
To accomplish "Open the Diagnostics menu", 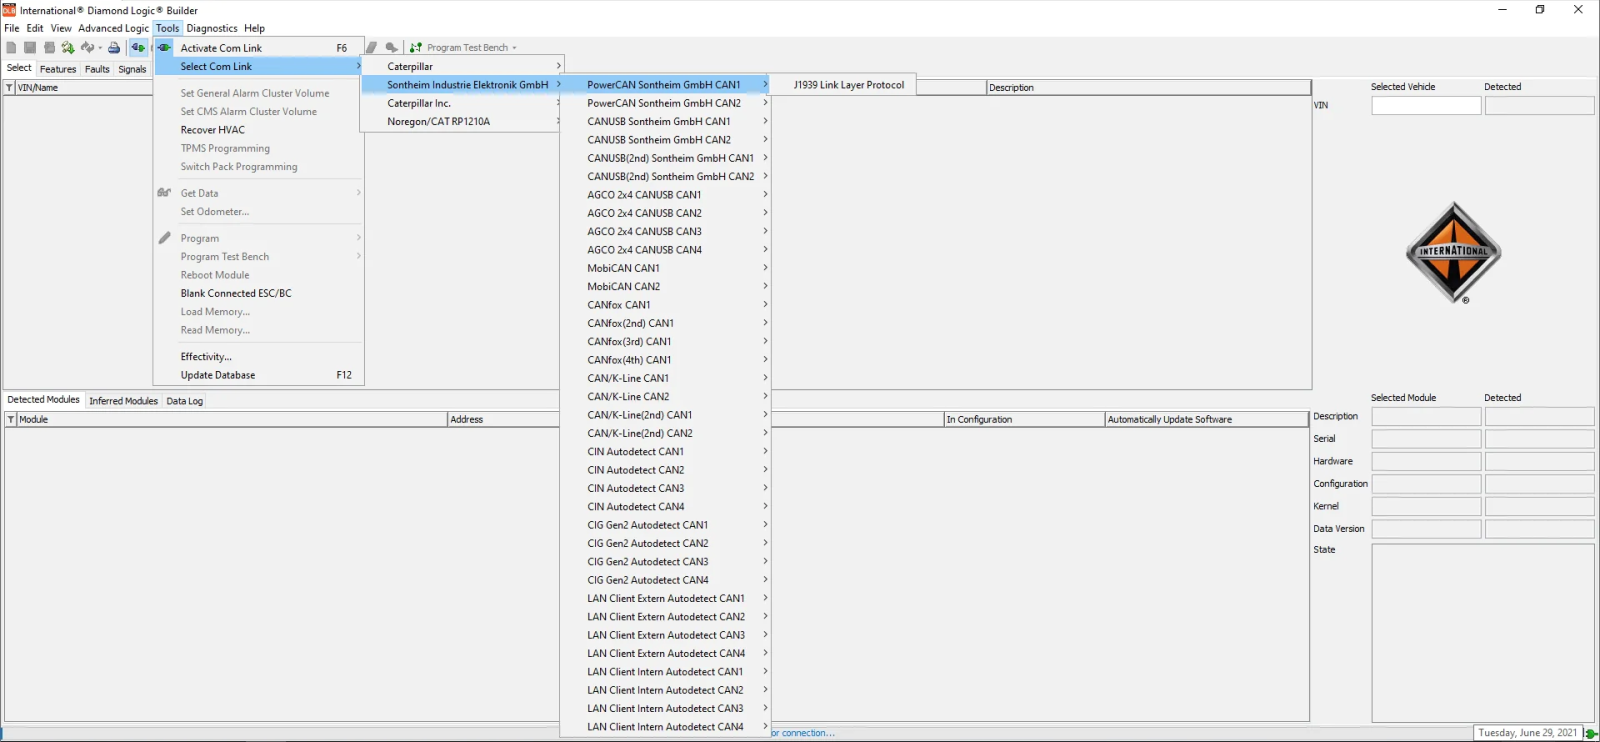I will 212,28.
